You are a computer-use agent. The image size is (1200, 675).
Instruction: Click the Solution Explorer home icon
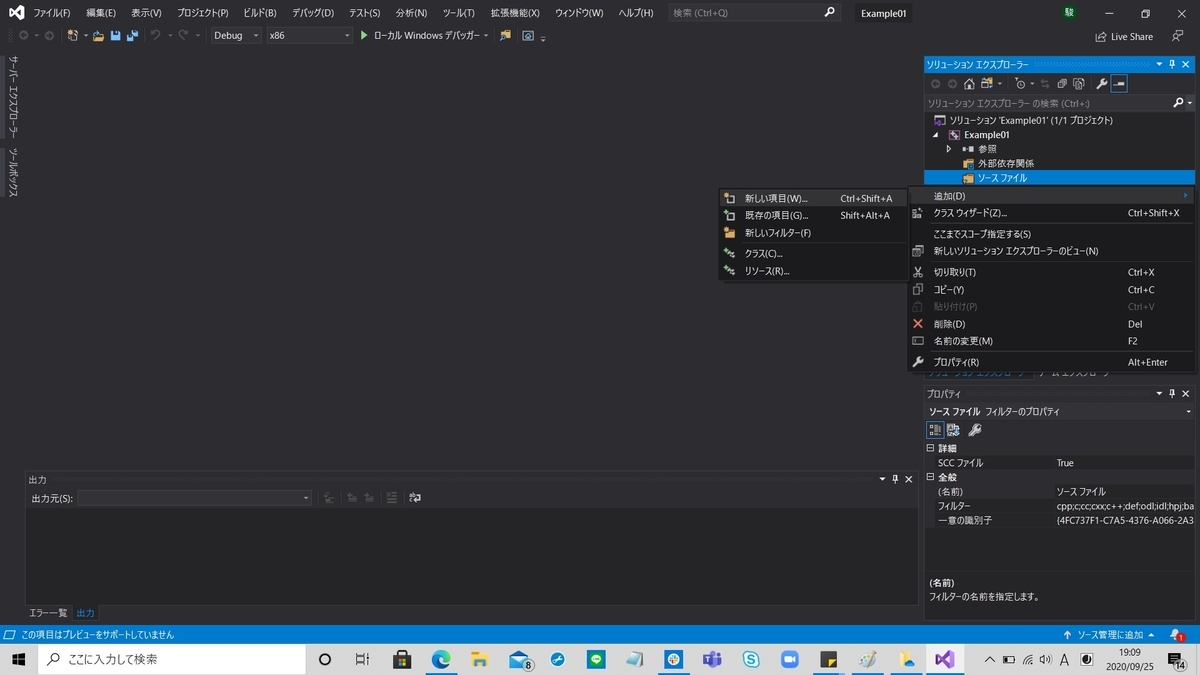(969, 84)
